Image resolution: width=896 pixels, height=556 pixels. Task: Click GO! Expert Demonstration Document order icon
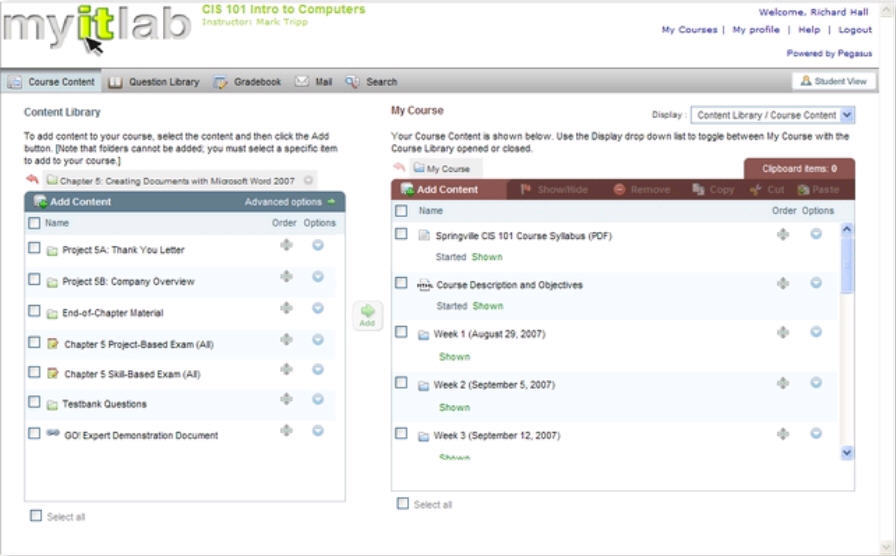click(x=286, y=430)
